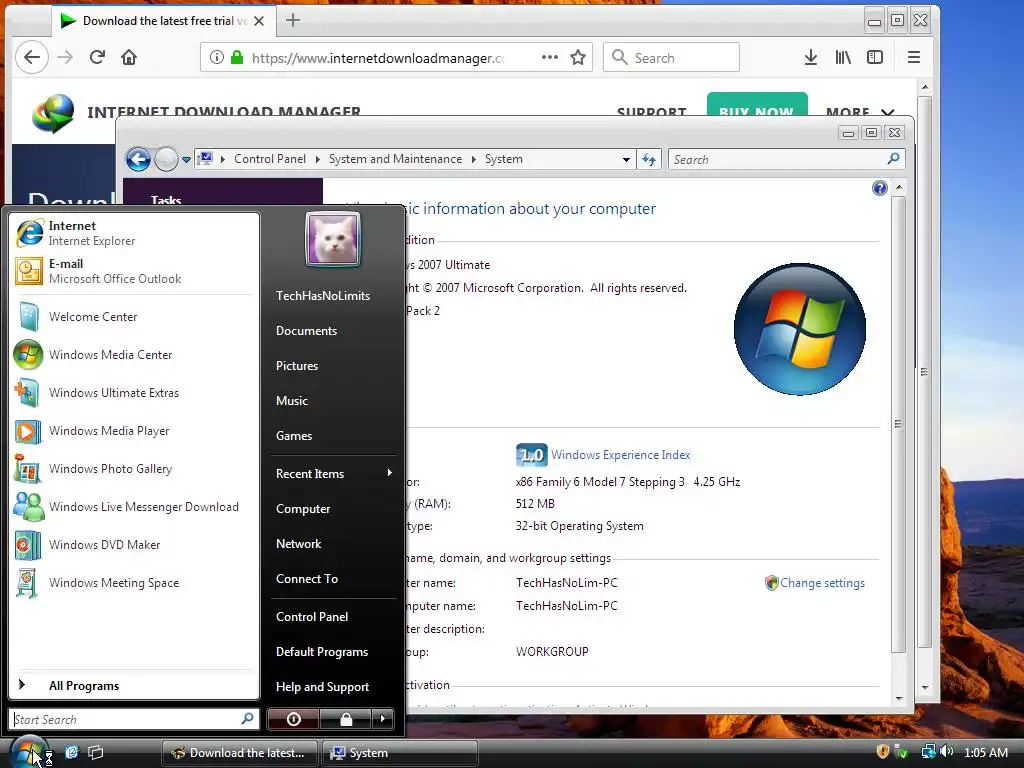
Task: Click System and Maintenance breadcrumb
Action: (395, 159)
